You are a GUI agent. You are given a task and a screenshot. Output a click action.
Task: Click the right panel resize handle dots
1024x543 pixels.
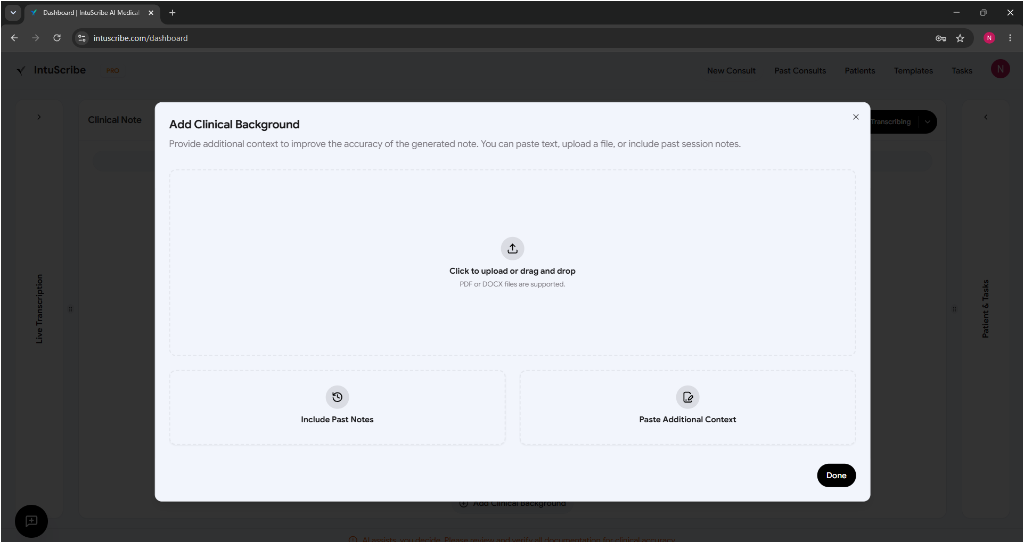click(954, 309)
